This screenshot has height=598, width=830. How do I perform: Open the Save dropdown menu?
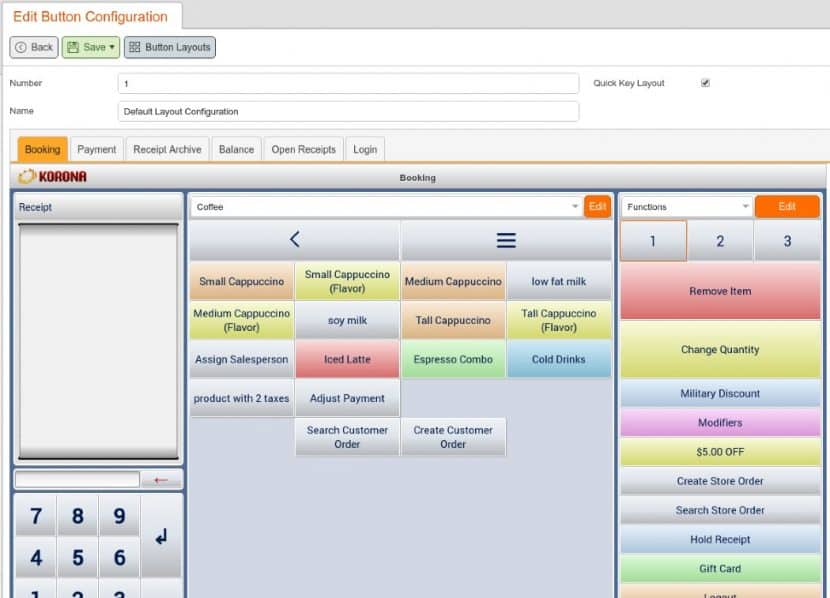pyautogui.click(x=112, y=47)
